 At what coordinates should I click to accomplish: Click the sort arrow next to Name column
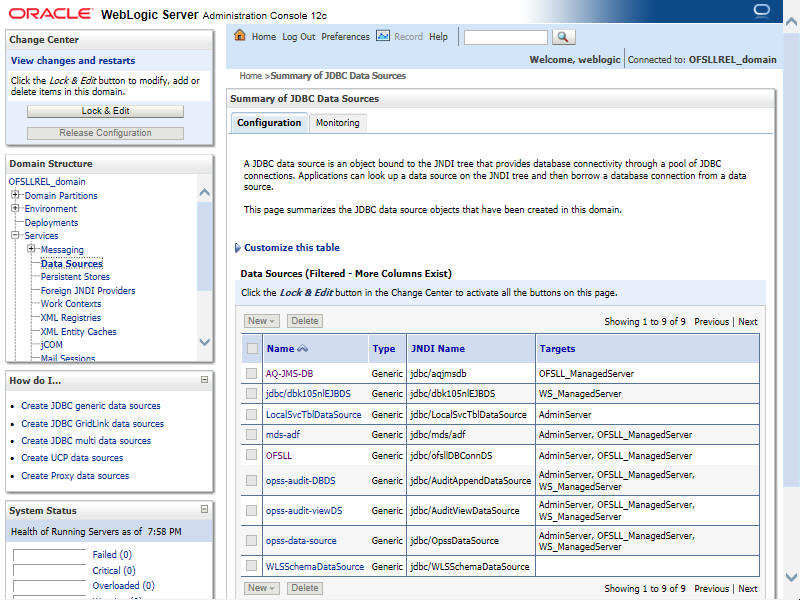point(303,348)
